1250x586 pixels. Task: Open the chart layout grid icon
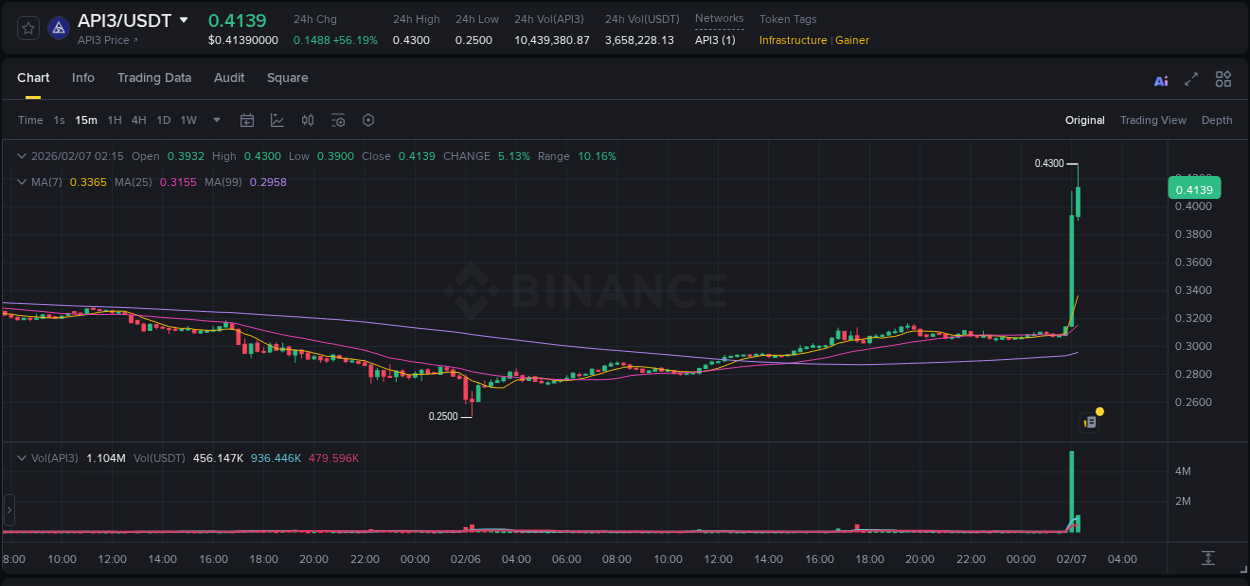click(x=1223, y=80)
